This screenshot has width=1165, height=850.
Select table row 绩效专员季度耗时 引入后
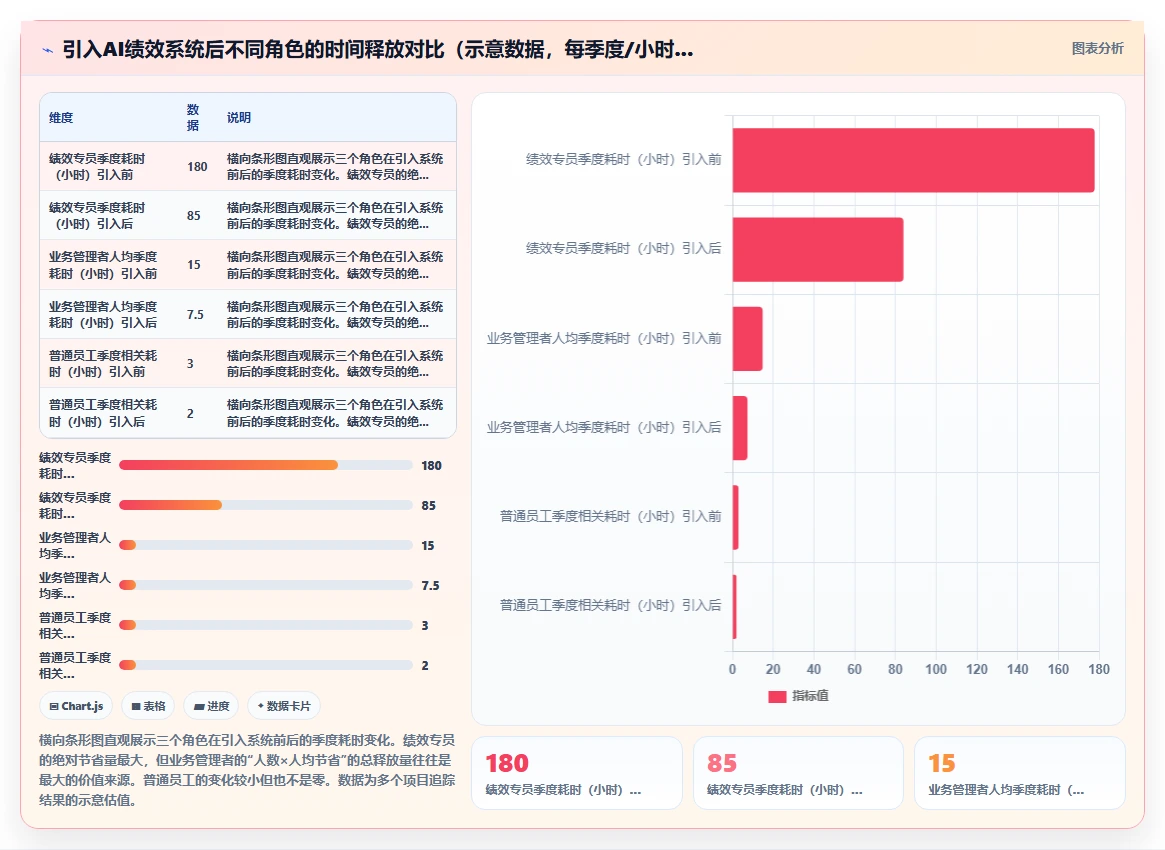(x=247, y=215)
